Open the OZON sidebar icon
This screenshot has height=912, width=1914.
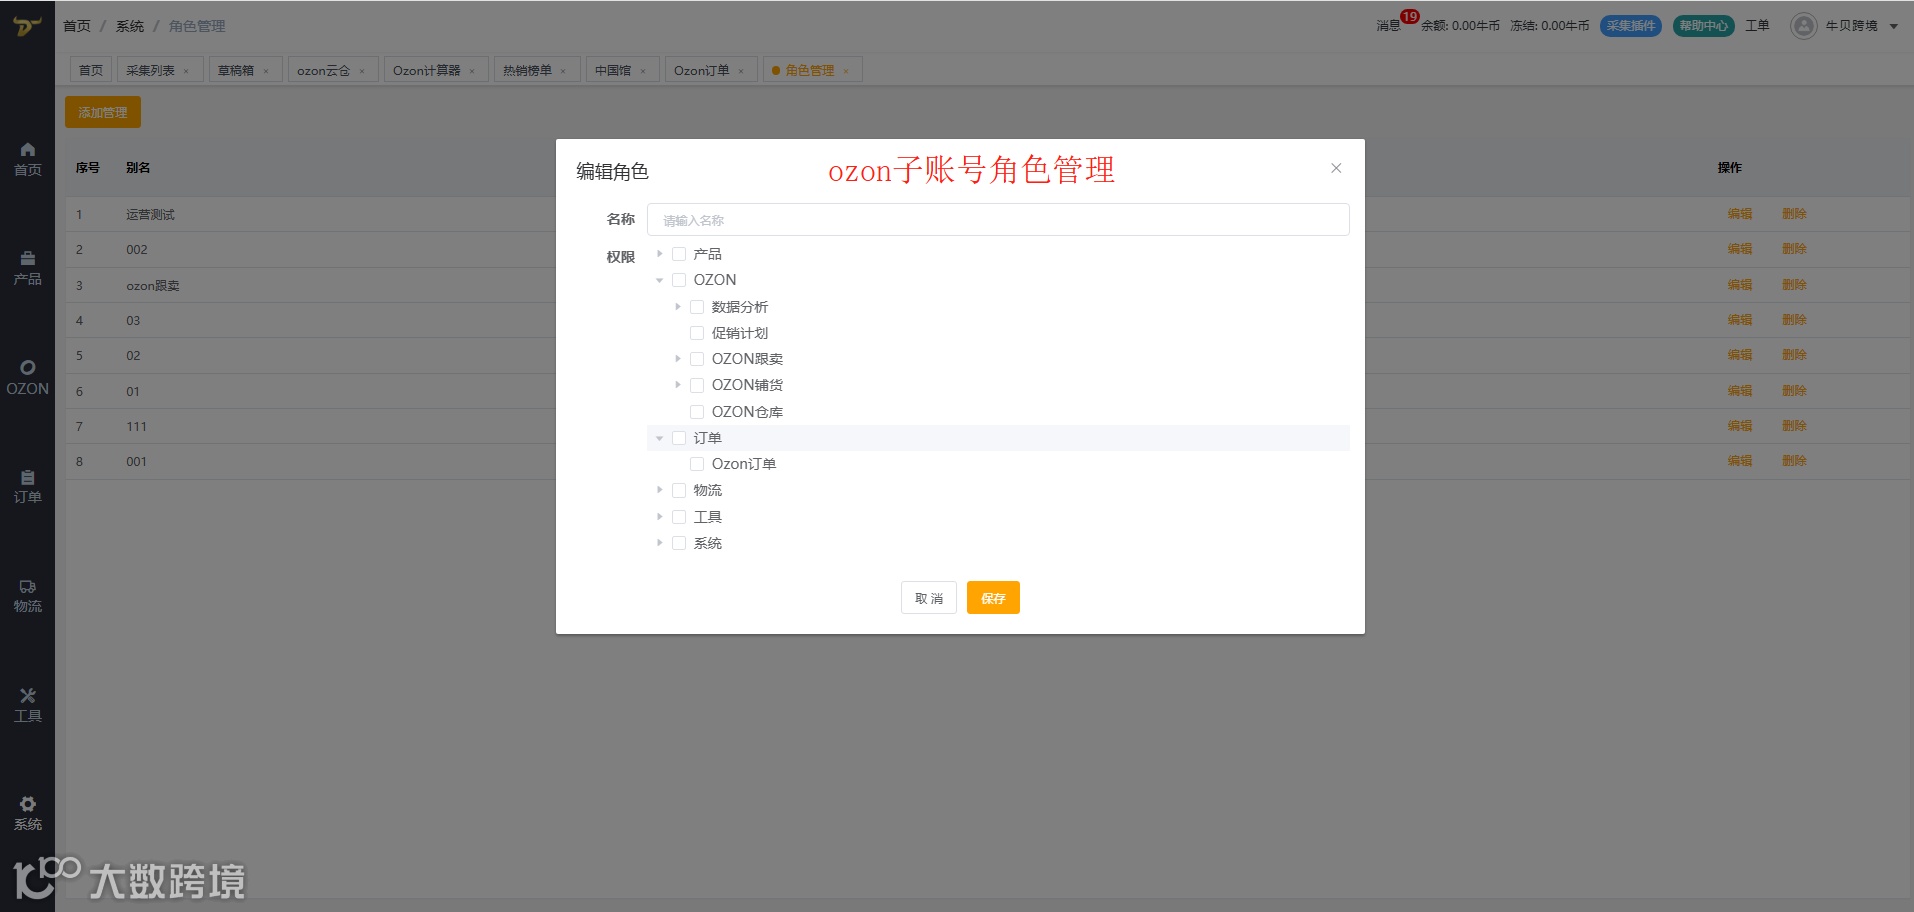28,368
